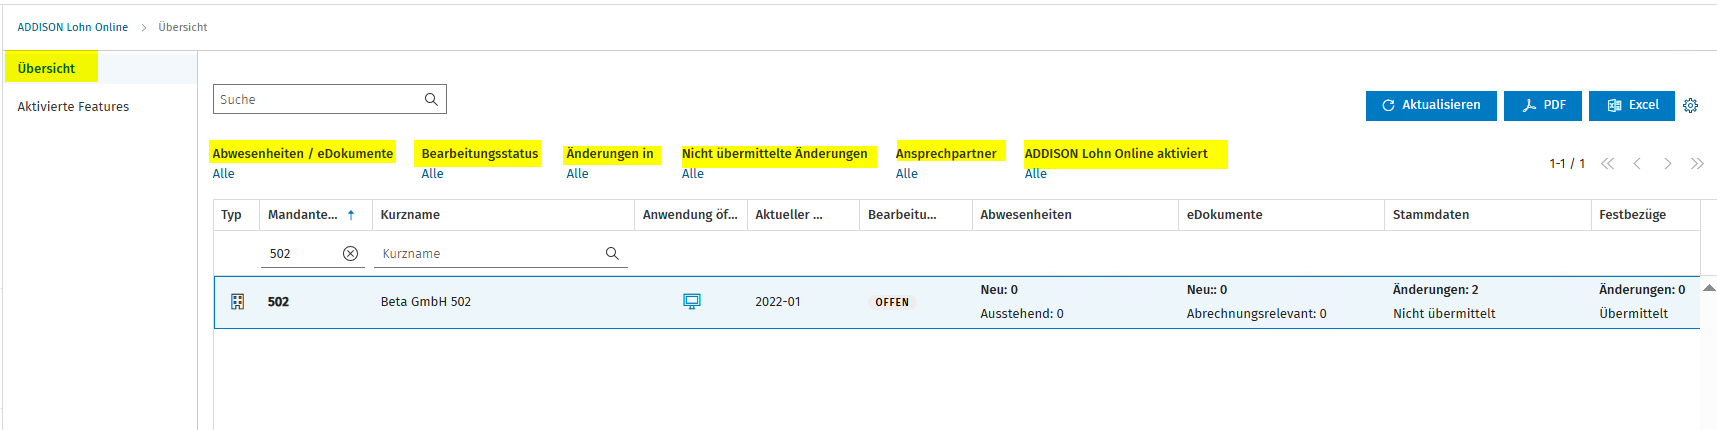Open Abwesenheiten / eDokumente filter dropdown
Viewport: 1717px width, 430px height.
[x=223, y=174]
